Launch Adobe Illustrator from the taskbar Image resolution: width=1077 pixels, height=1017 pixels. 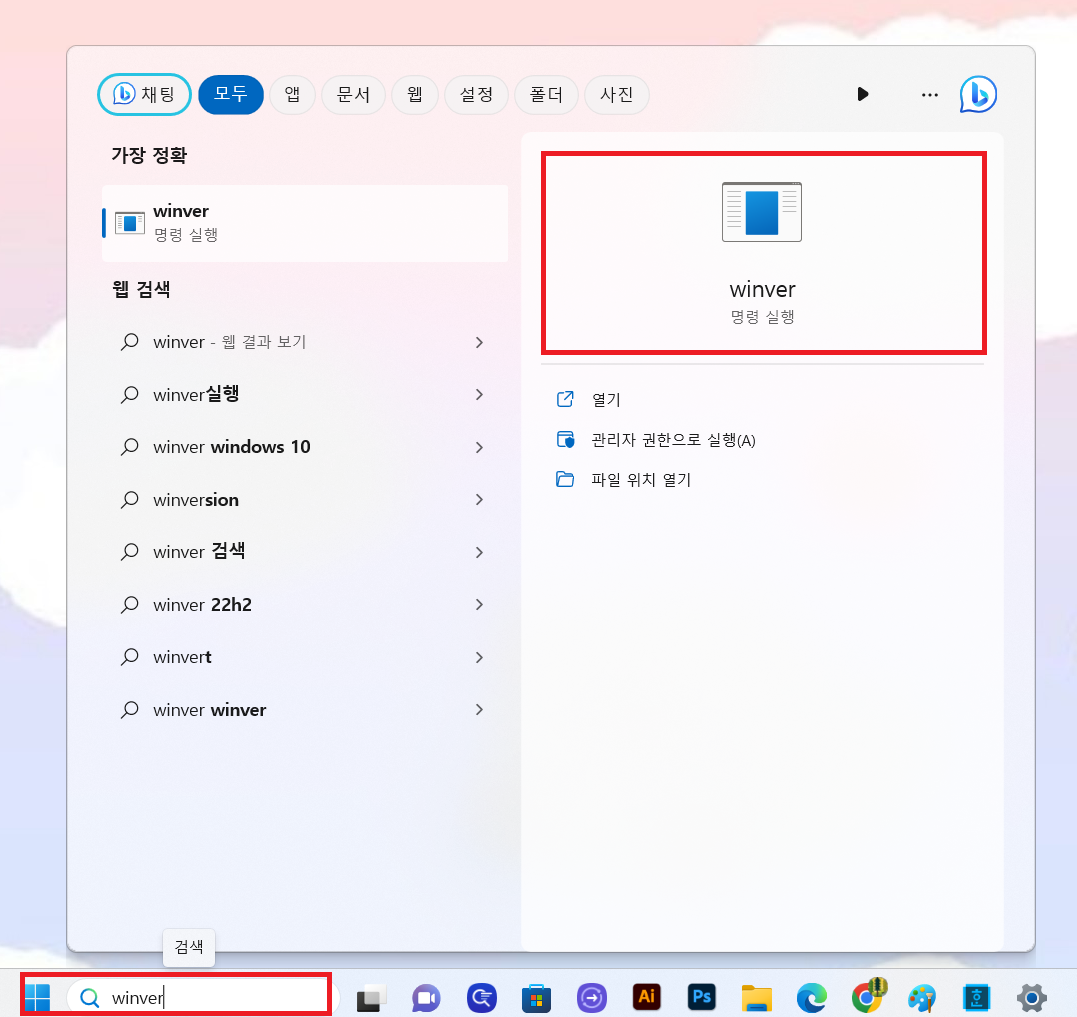646,997
